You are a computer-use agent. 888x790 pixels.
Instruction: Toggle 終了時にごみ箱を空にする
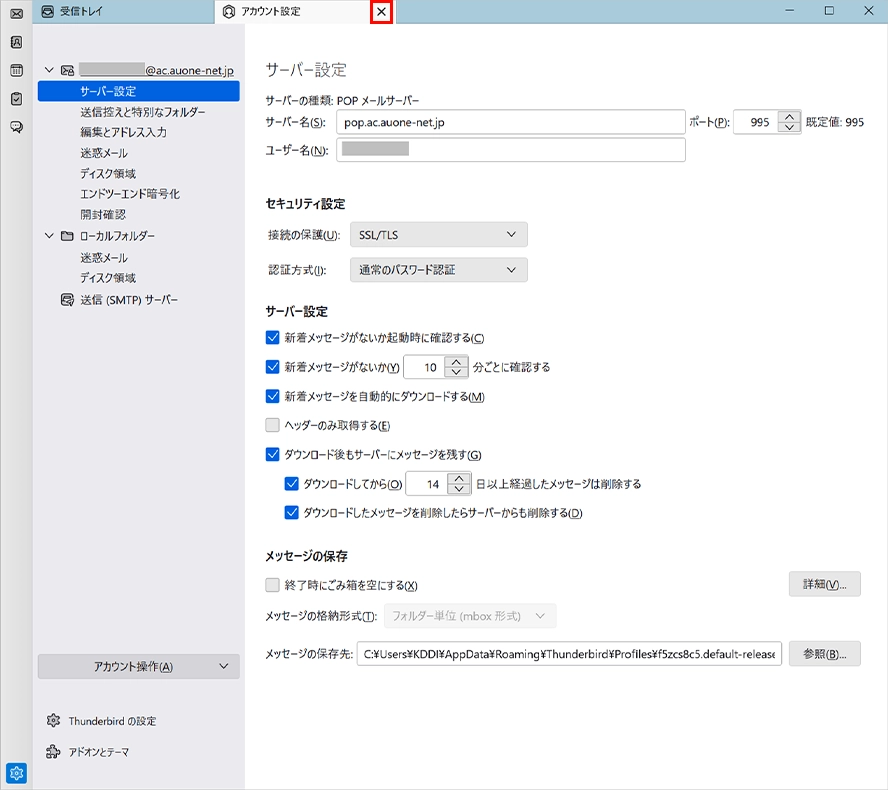pyautogui.click(x=272, y=587)
